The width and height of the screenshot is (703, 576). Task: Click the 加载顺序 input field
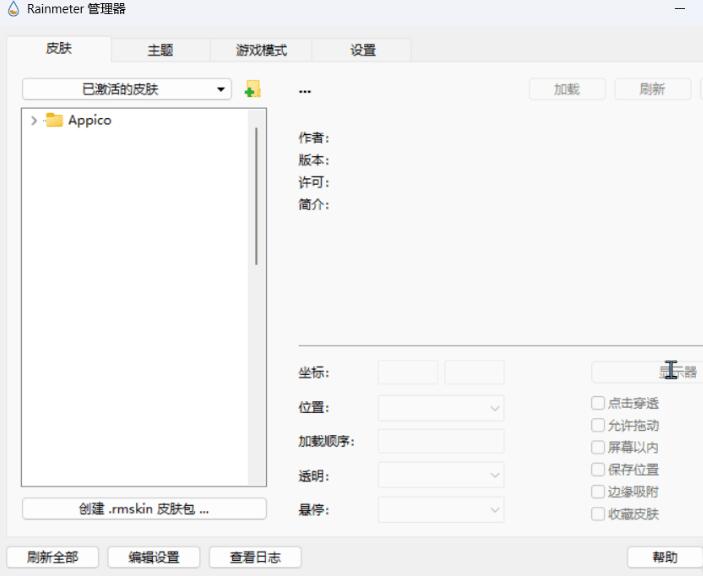(x=441, y=441)
